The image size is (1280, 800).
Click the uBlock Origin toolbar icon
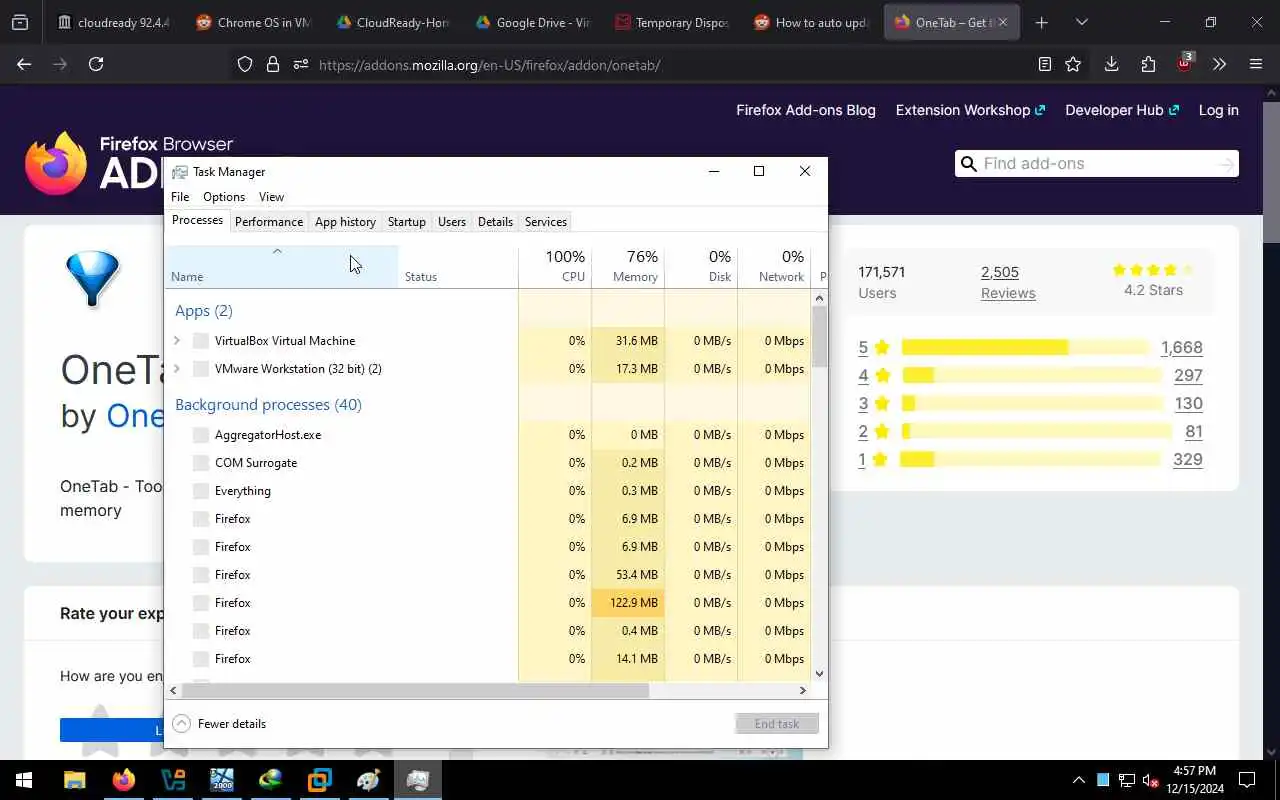pos(1185,62)
